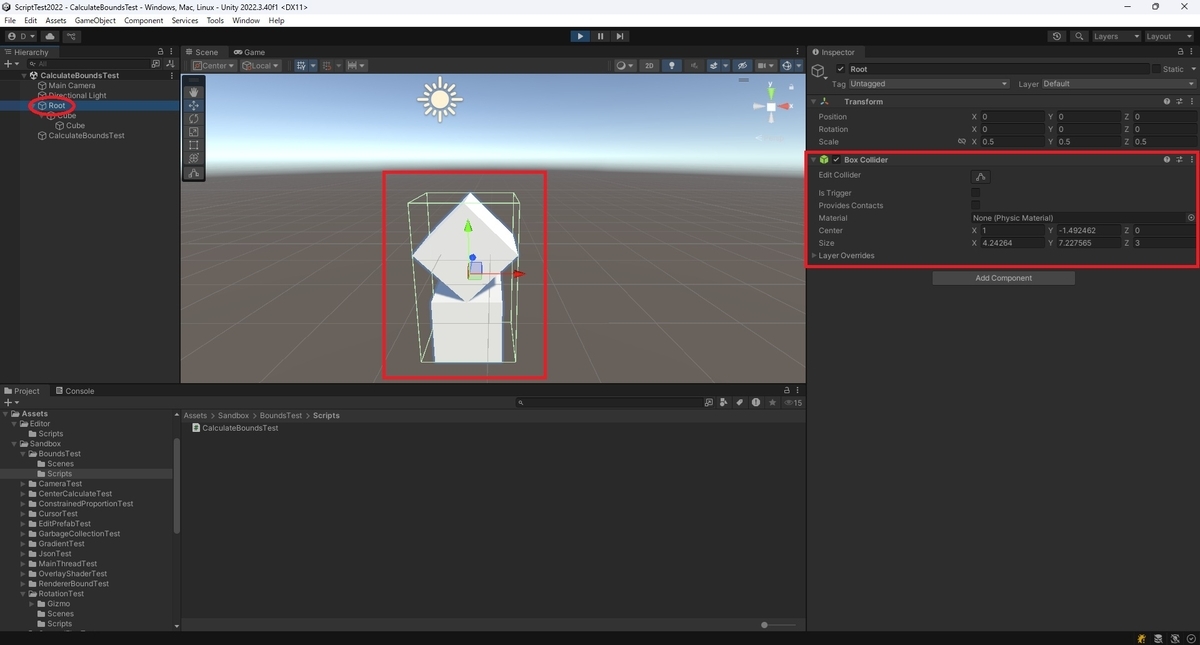The image size is (1200, 645).
Task: Click the Pause button
Action: point(600,36)
